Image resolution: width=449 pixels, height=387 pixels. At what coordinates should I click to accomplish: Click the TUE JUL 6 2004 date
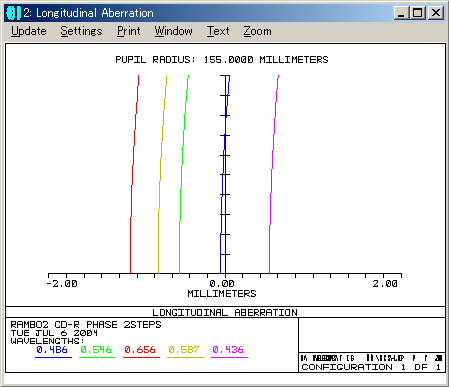coord(54,333)
